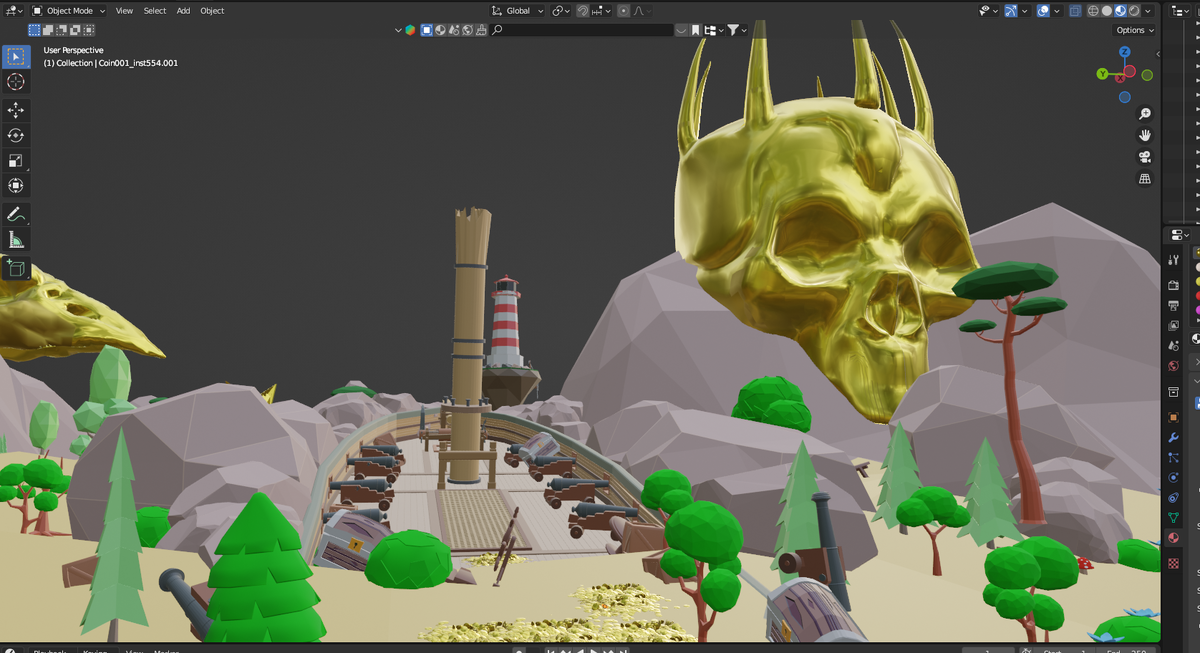Click the pan view hand gizmo
Image resolution: width=1200 pixels, height=653 pixels.
[x=1145, y=135]
